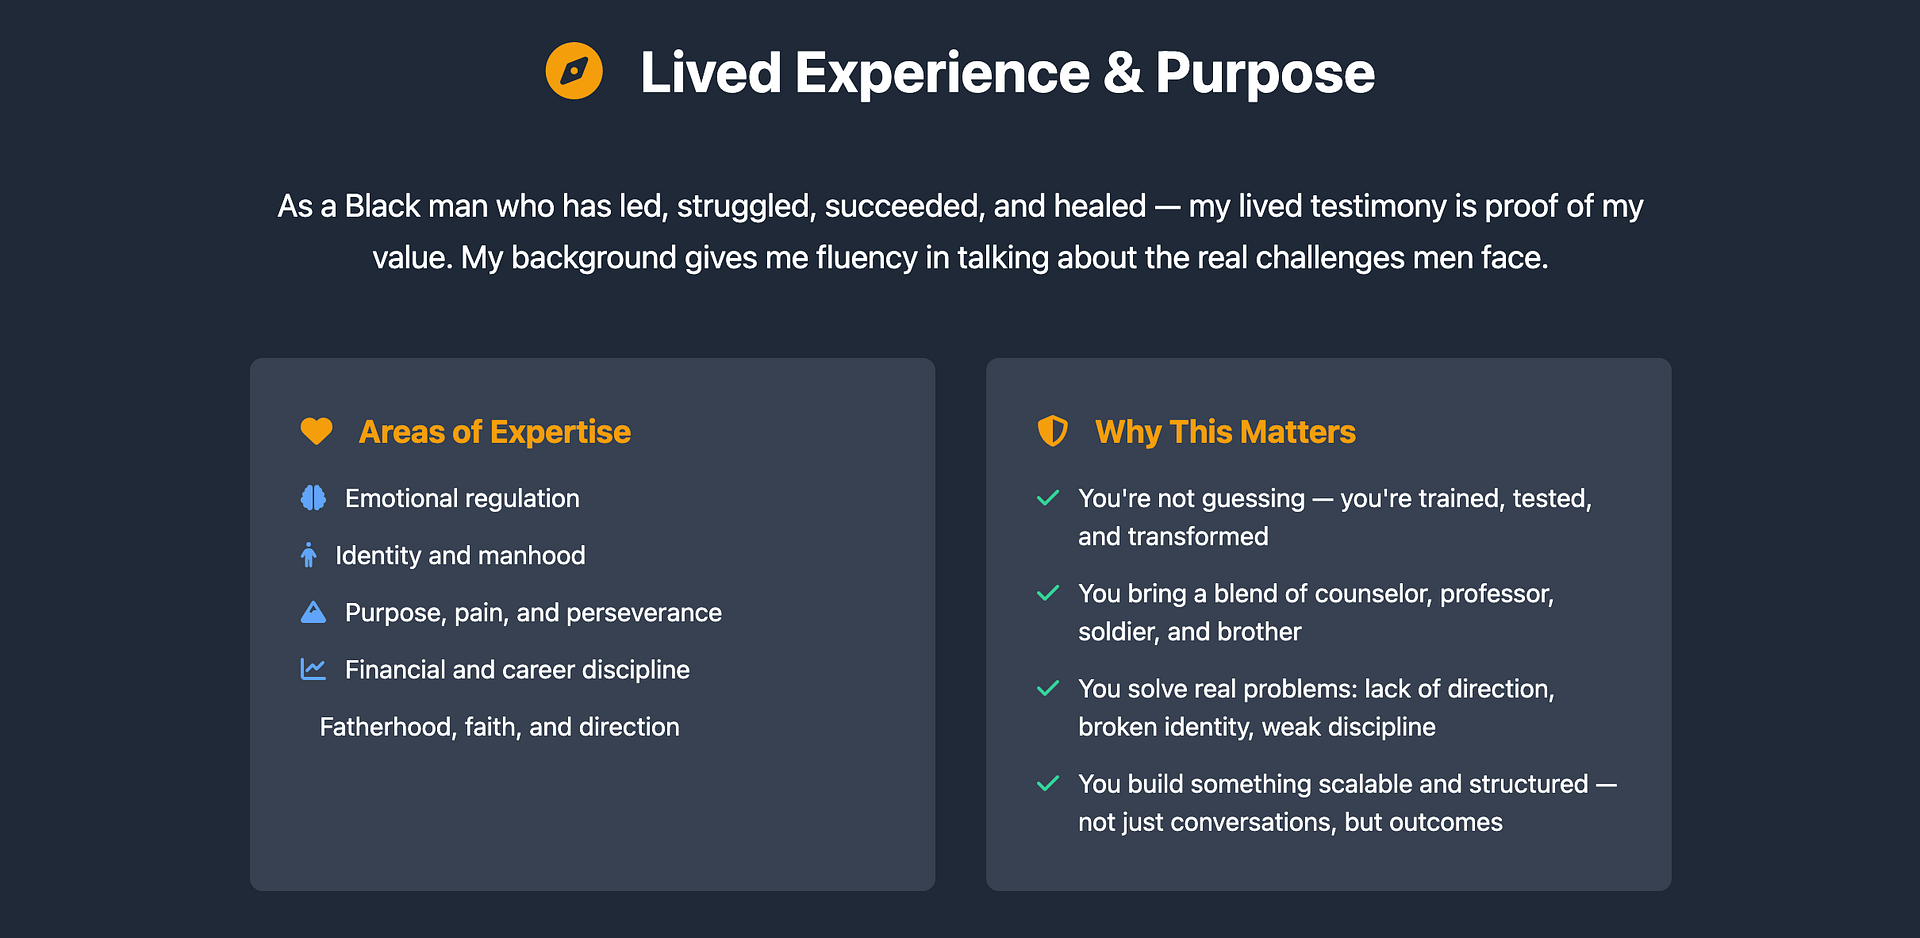The image size is (1920, 938).
Task: Click the "Identity and manhood" text
Action: tap(460, 555)
